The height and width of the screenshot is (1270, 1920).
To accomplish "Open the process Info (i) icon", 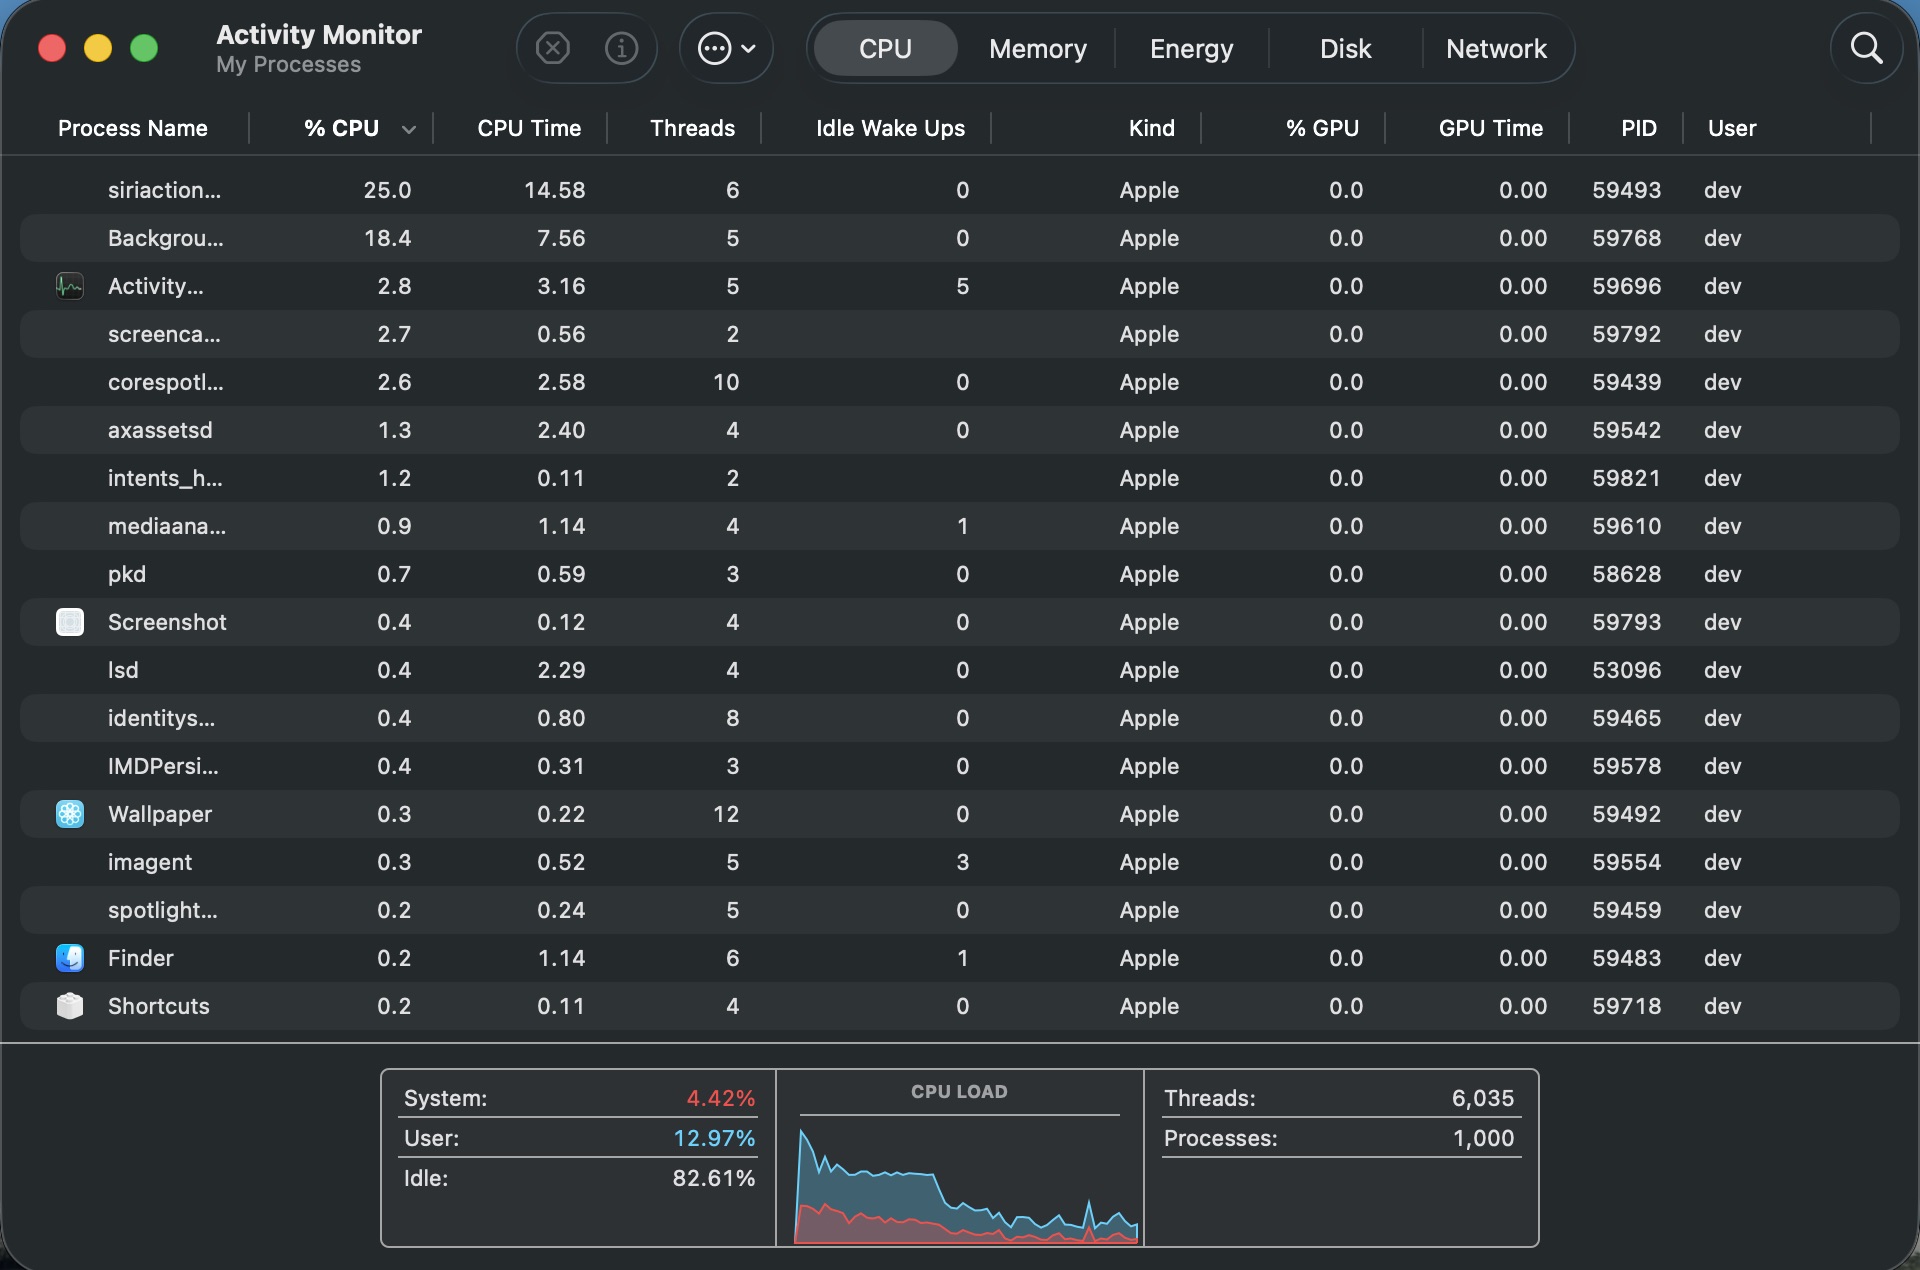I will tap(621, 48).
